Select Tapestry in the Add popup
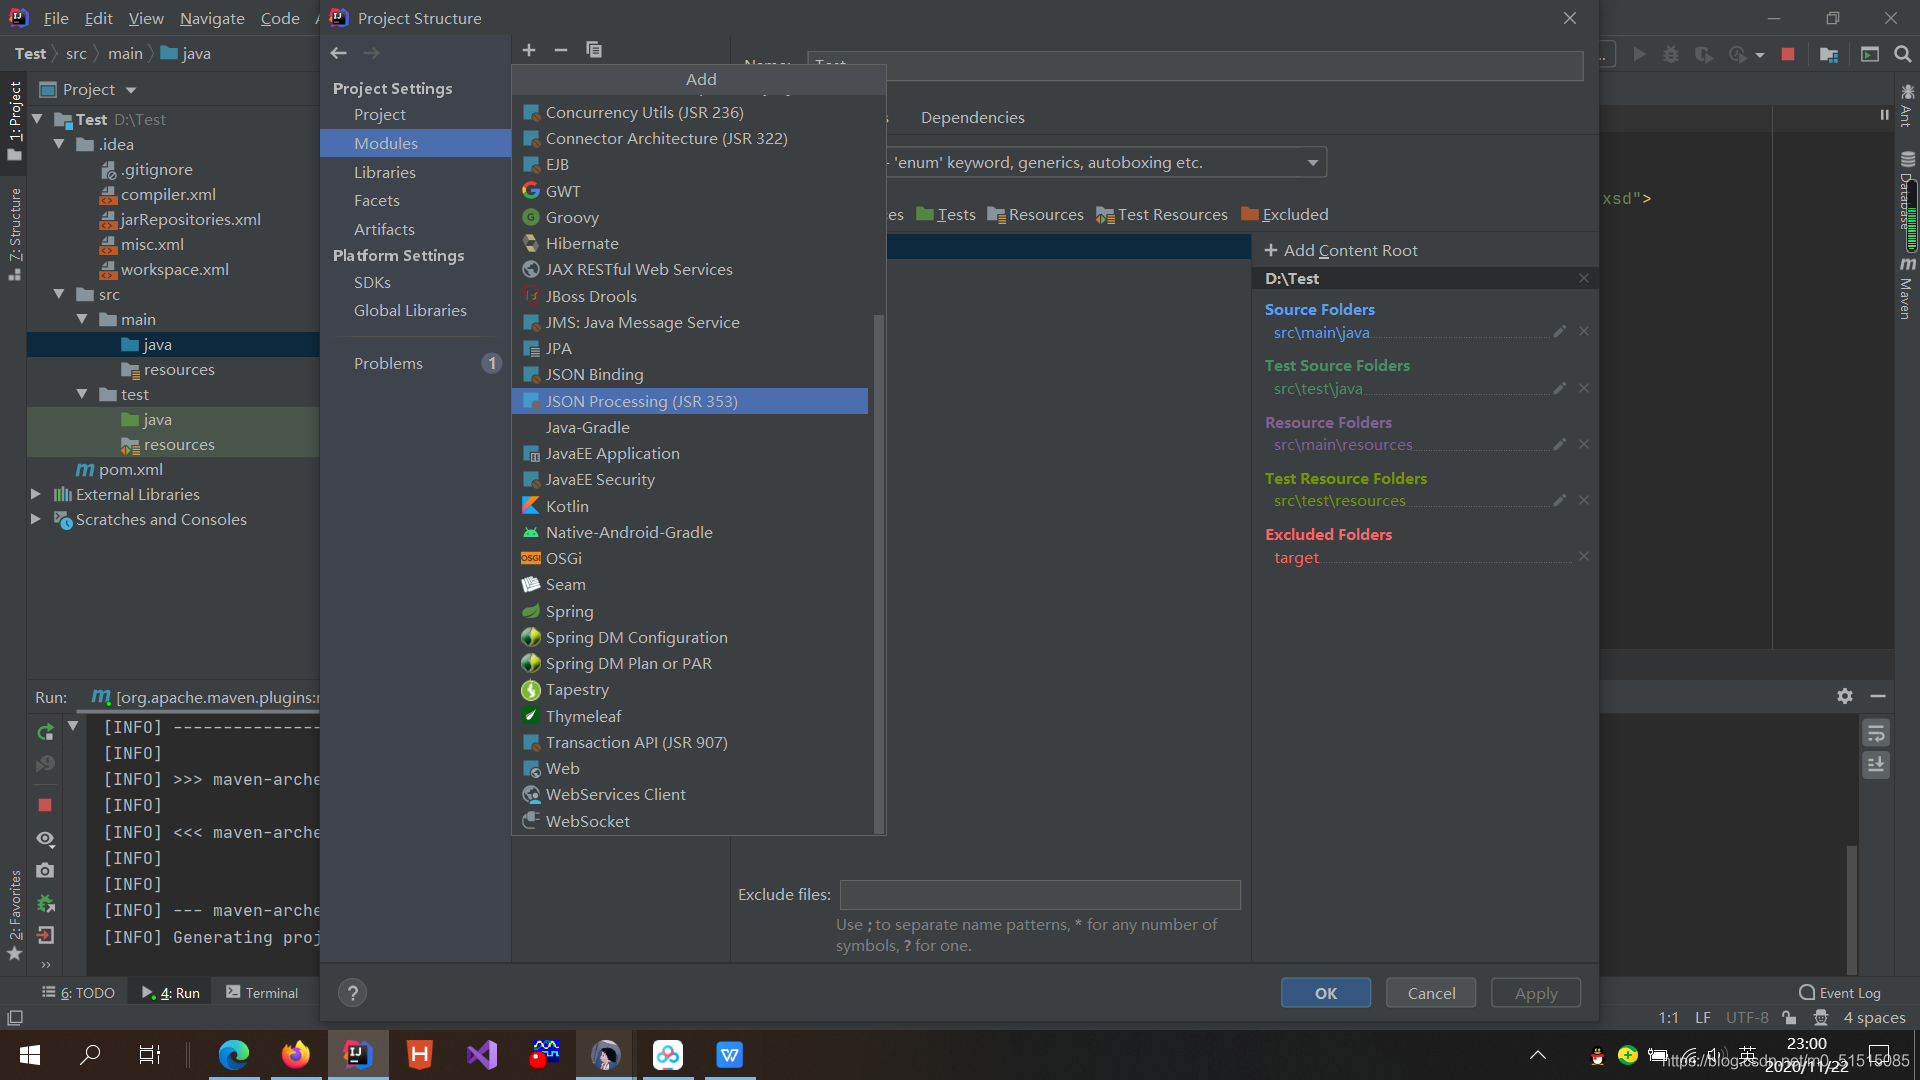This screenshot has width=1920, height=1080. [690, 689]
